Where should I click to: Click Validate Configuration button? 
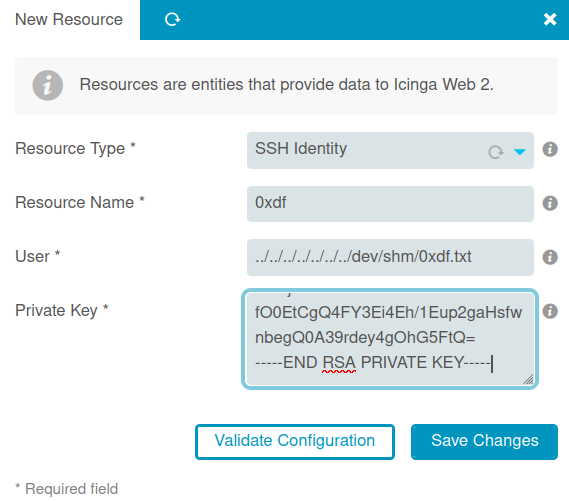[x=295, y=442]
